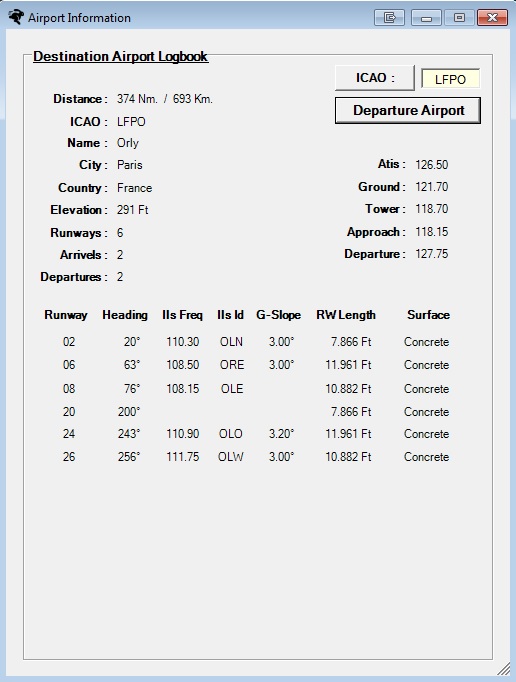The height and width of the screenshot is (682, 516).
Task: Click the OLW Ils Id value
Action: [231, 457]
